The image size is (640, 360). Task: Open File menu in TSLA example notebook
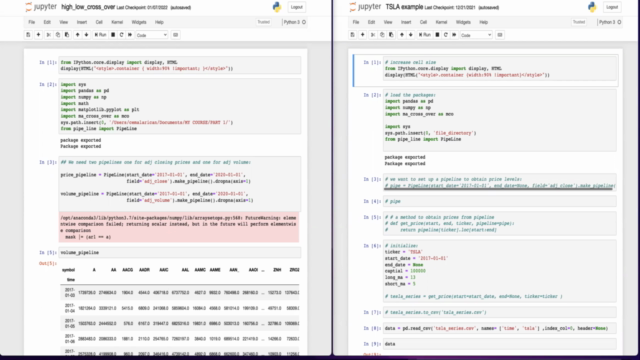click(356, 22)
